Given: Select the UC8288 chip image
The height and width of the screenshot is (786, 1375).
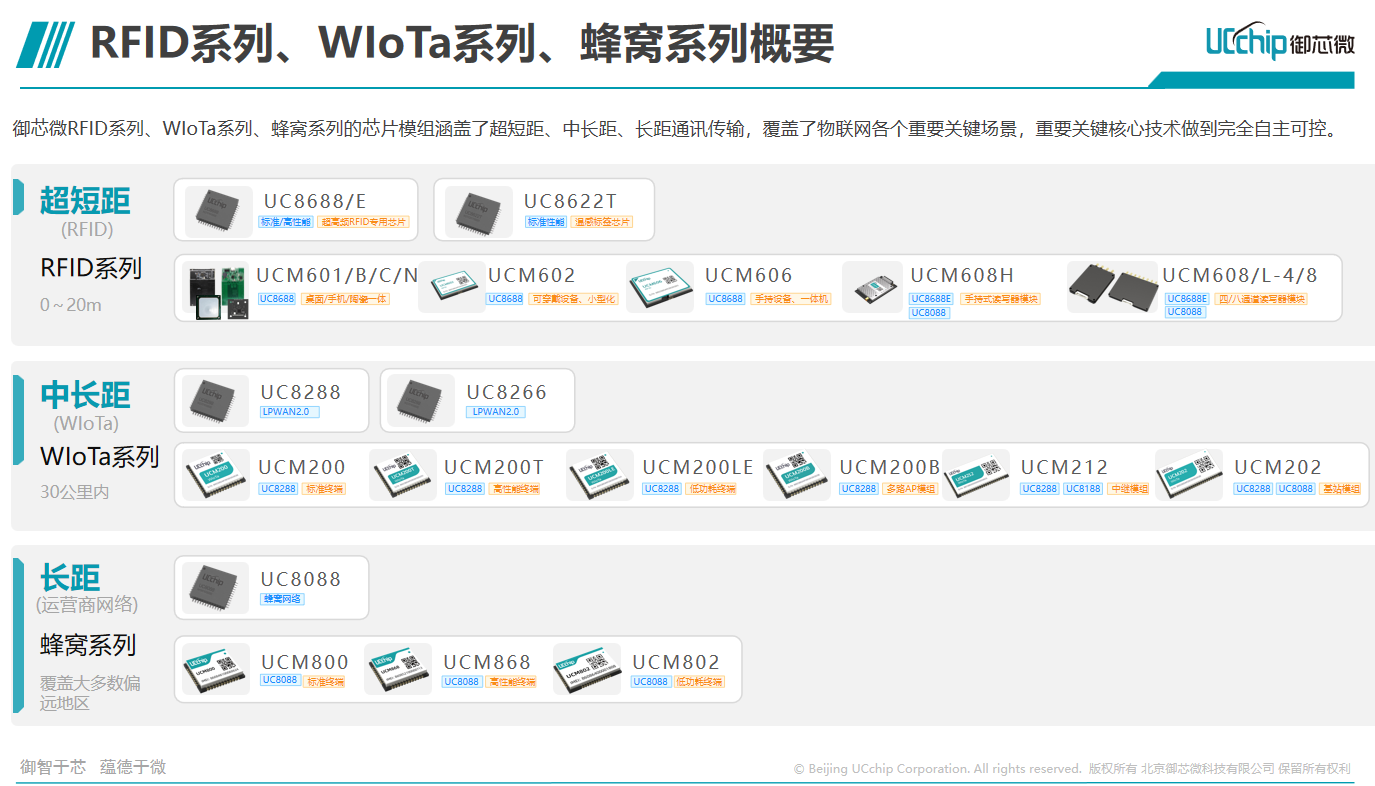Looking at the screenshot, I should point(216,401).
